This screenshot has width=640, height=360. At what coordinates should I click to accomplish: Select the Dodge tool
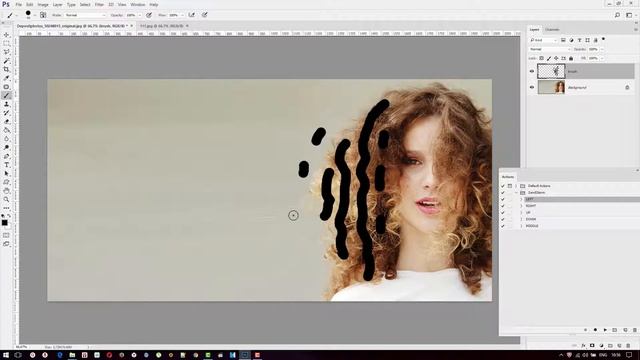(6, 147)
